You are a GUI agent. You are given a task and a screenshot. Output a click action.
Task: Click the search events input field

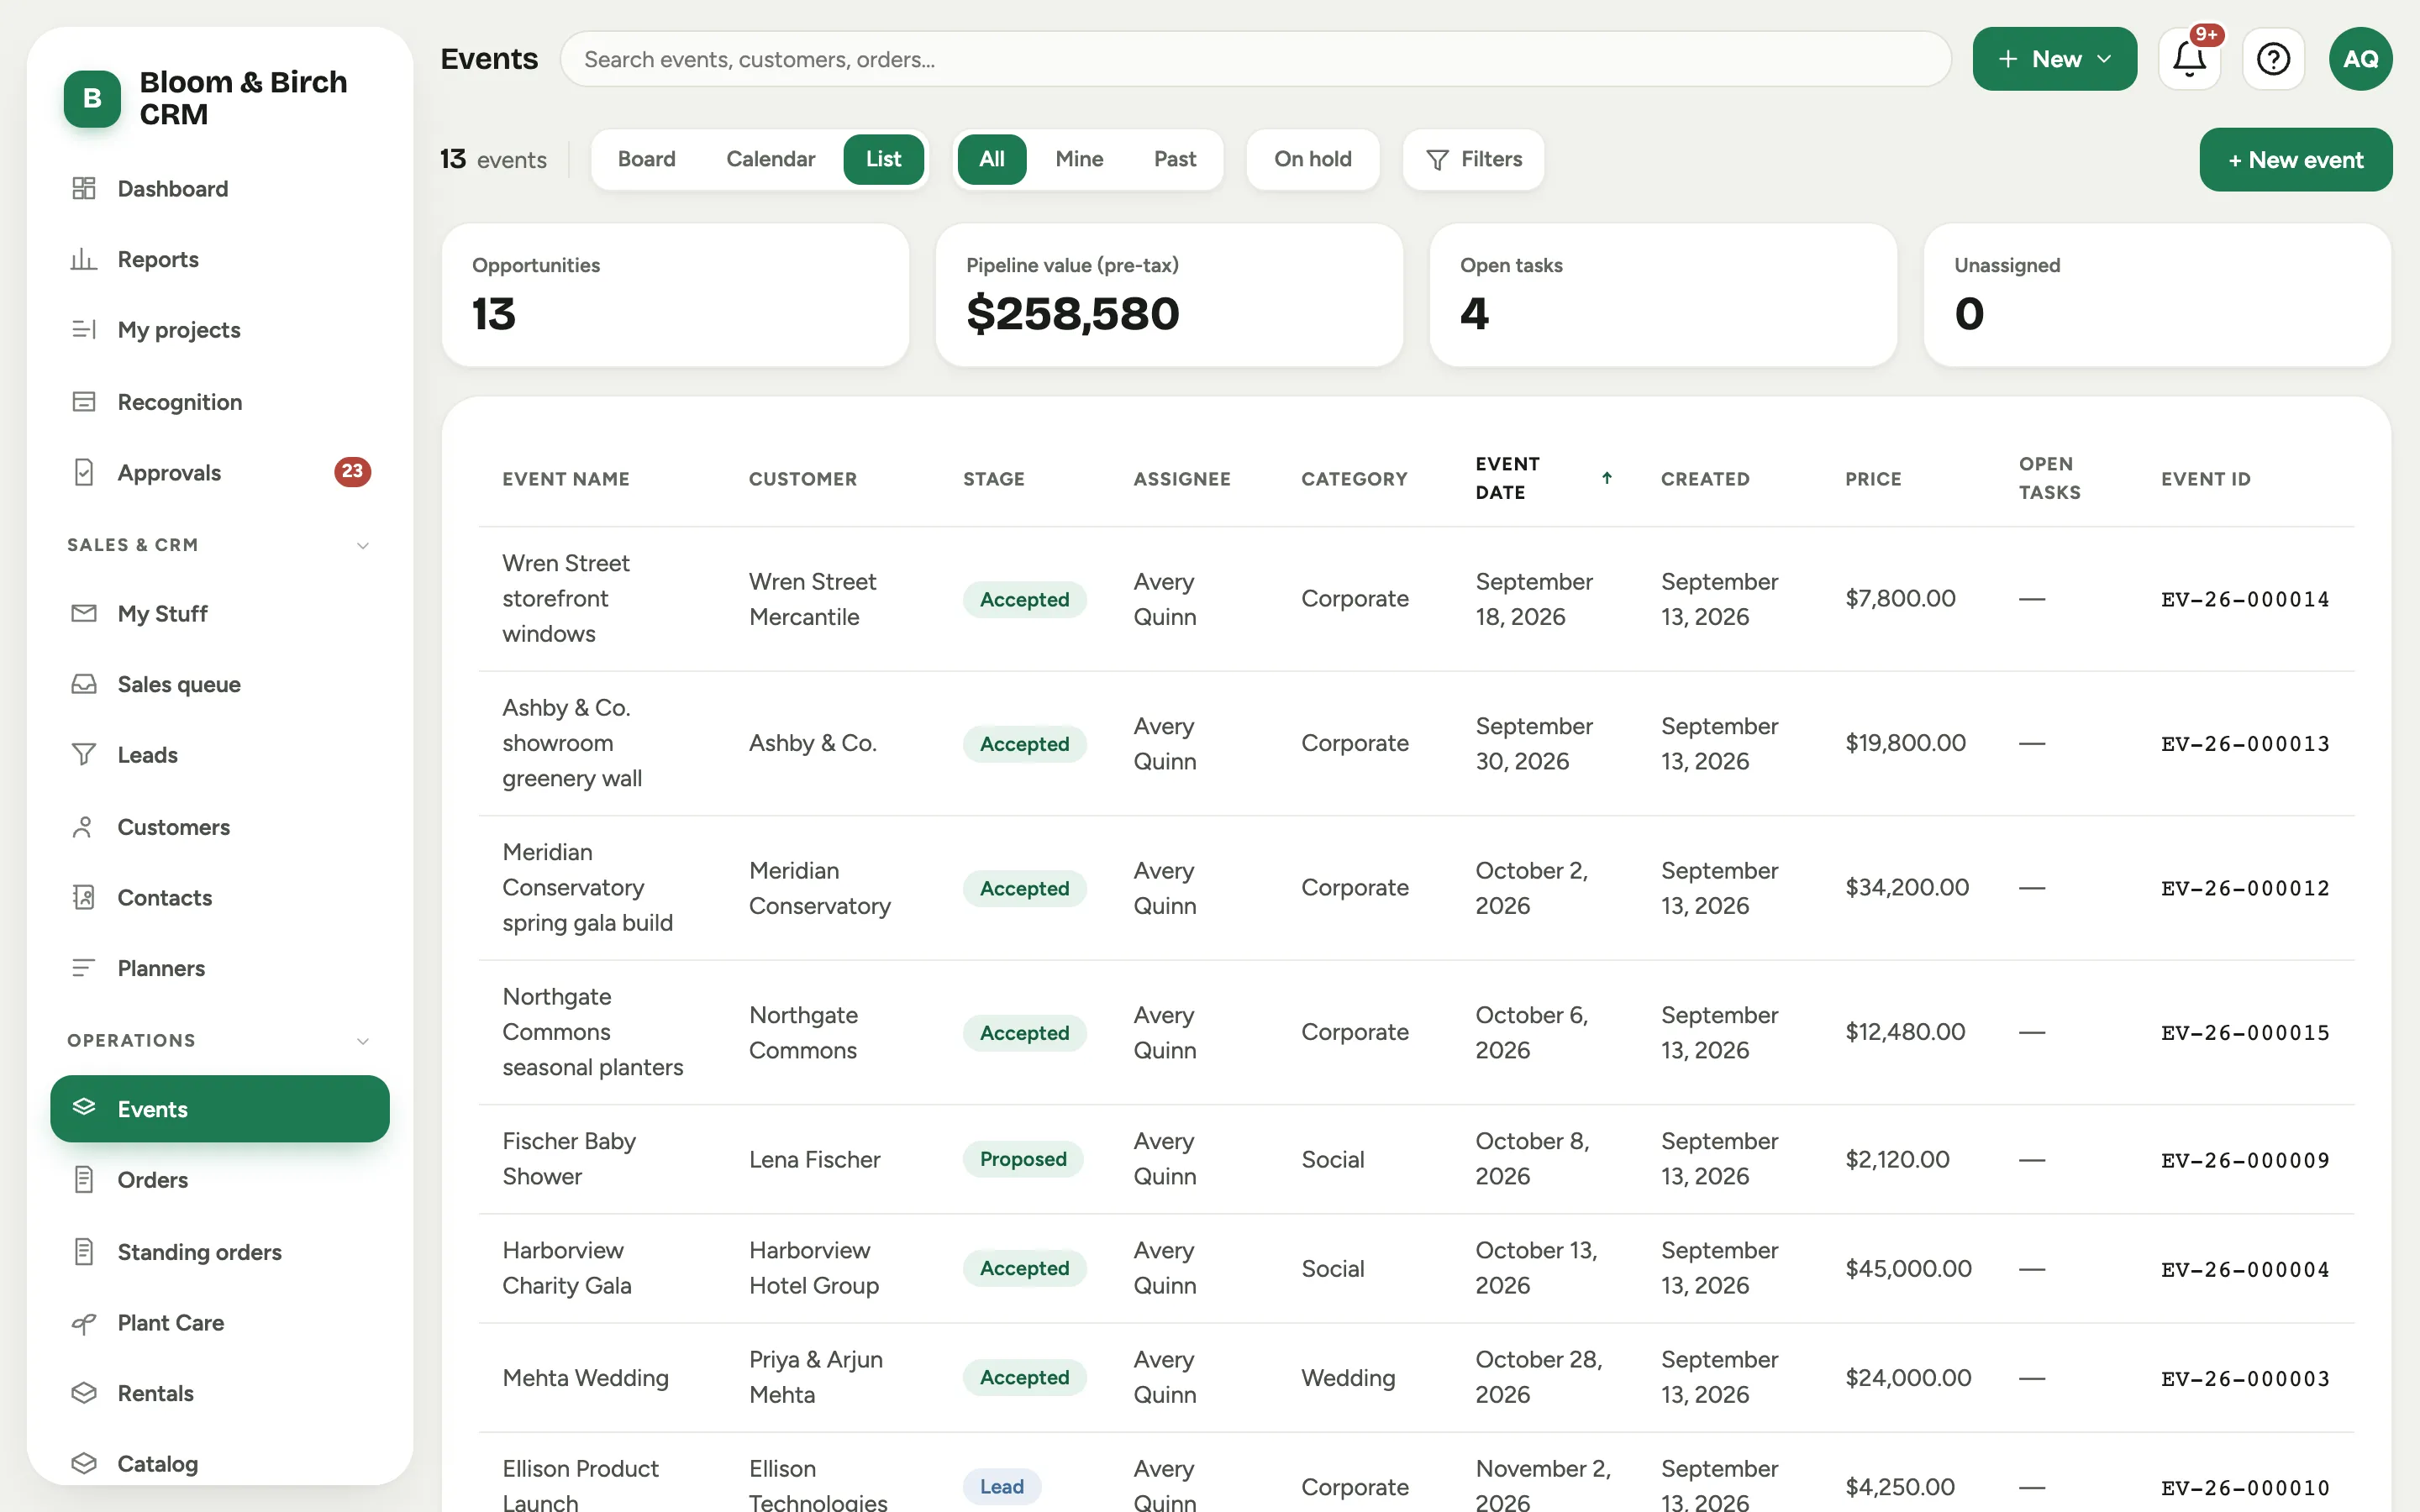coord(1255,59)
